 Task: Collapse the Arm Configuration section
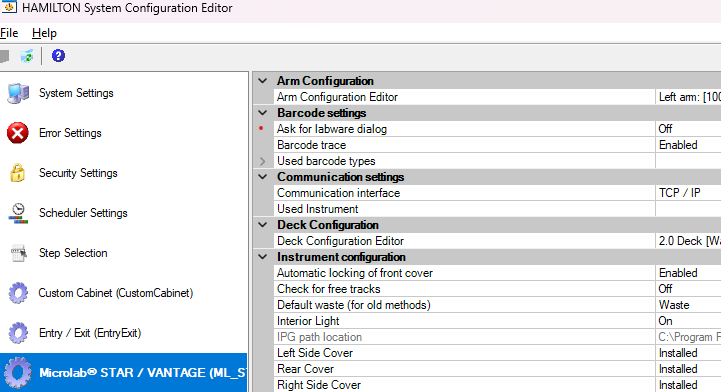pyautogui.click(x=263, y=81)
